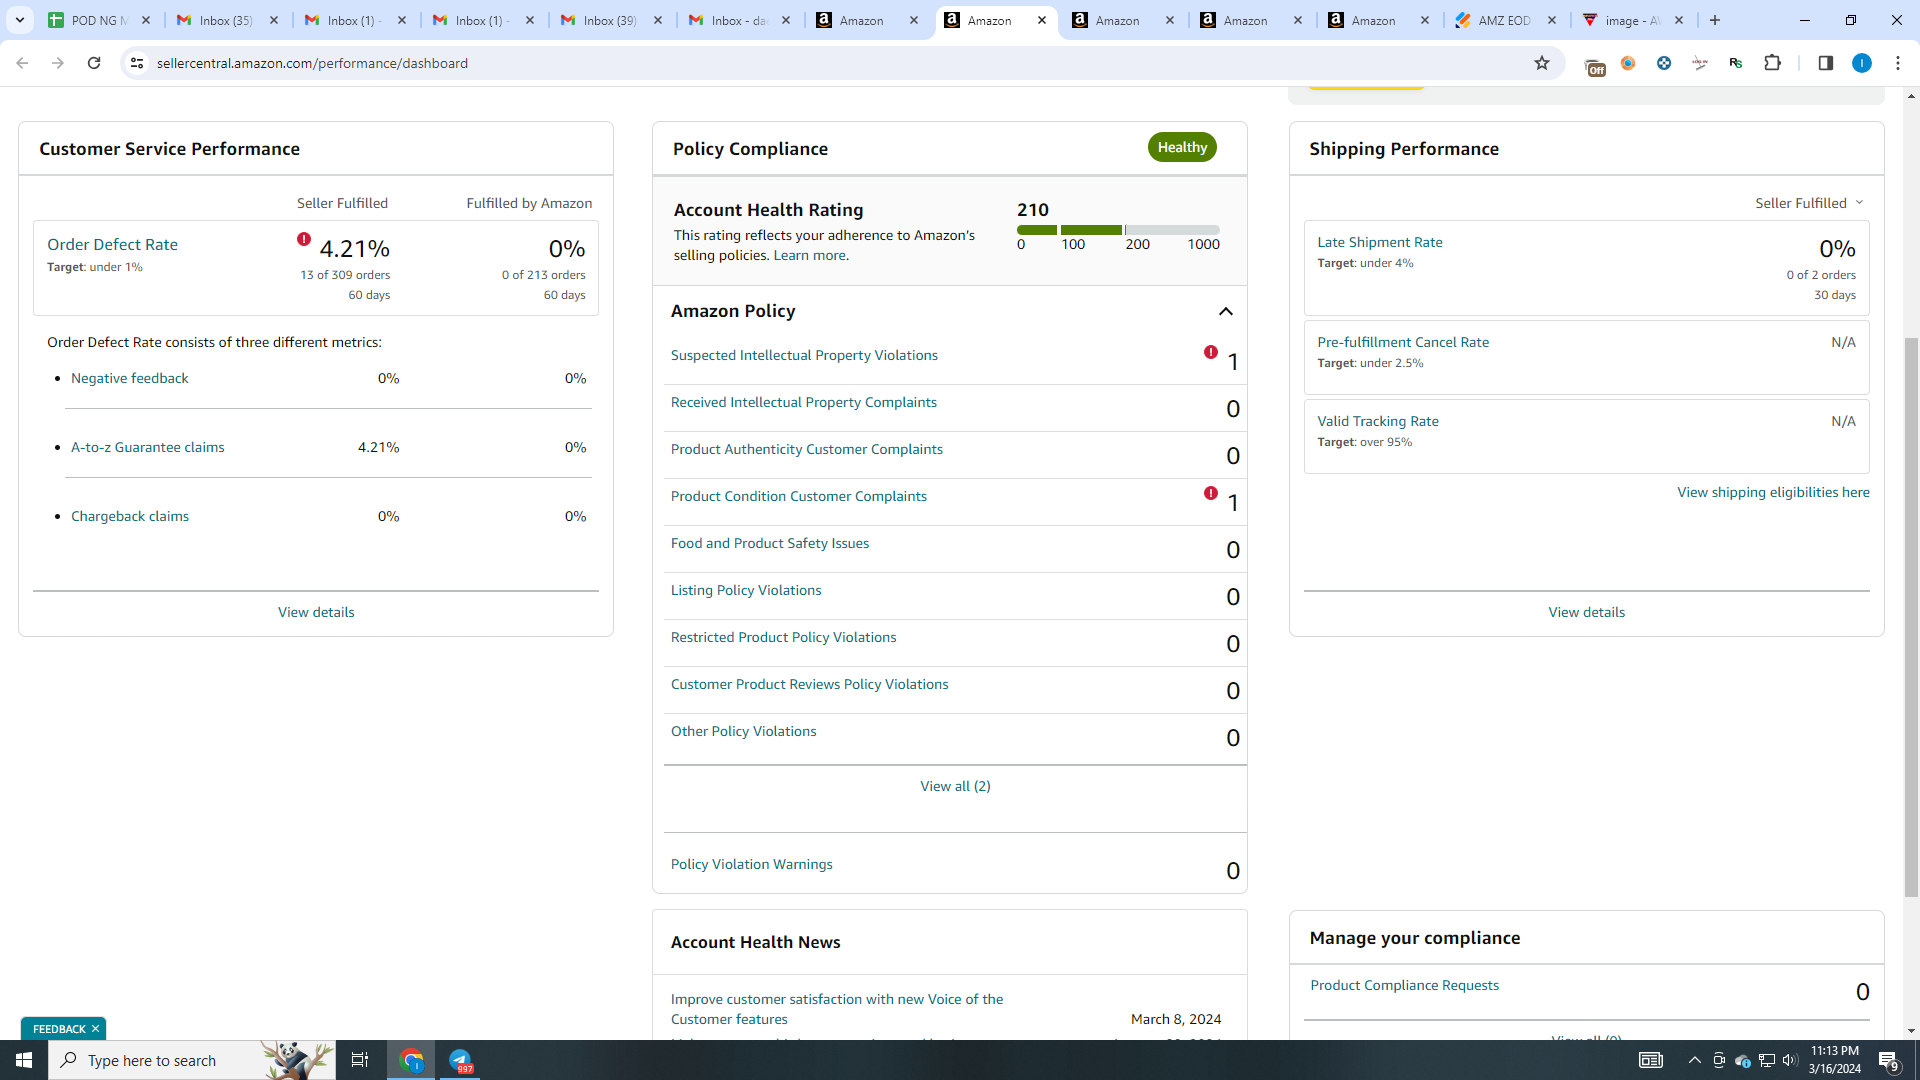
Task: Click View details under Shipping Performance
Action: (x=1587, y=612)
